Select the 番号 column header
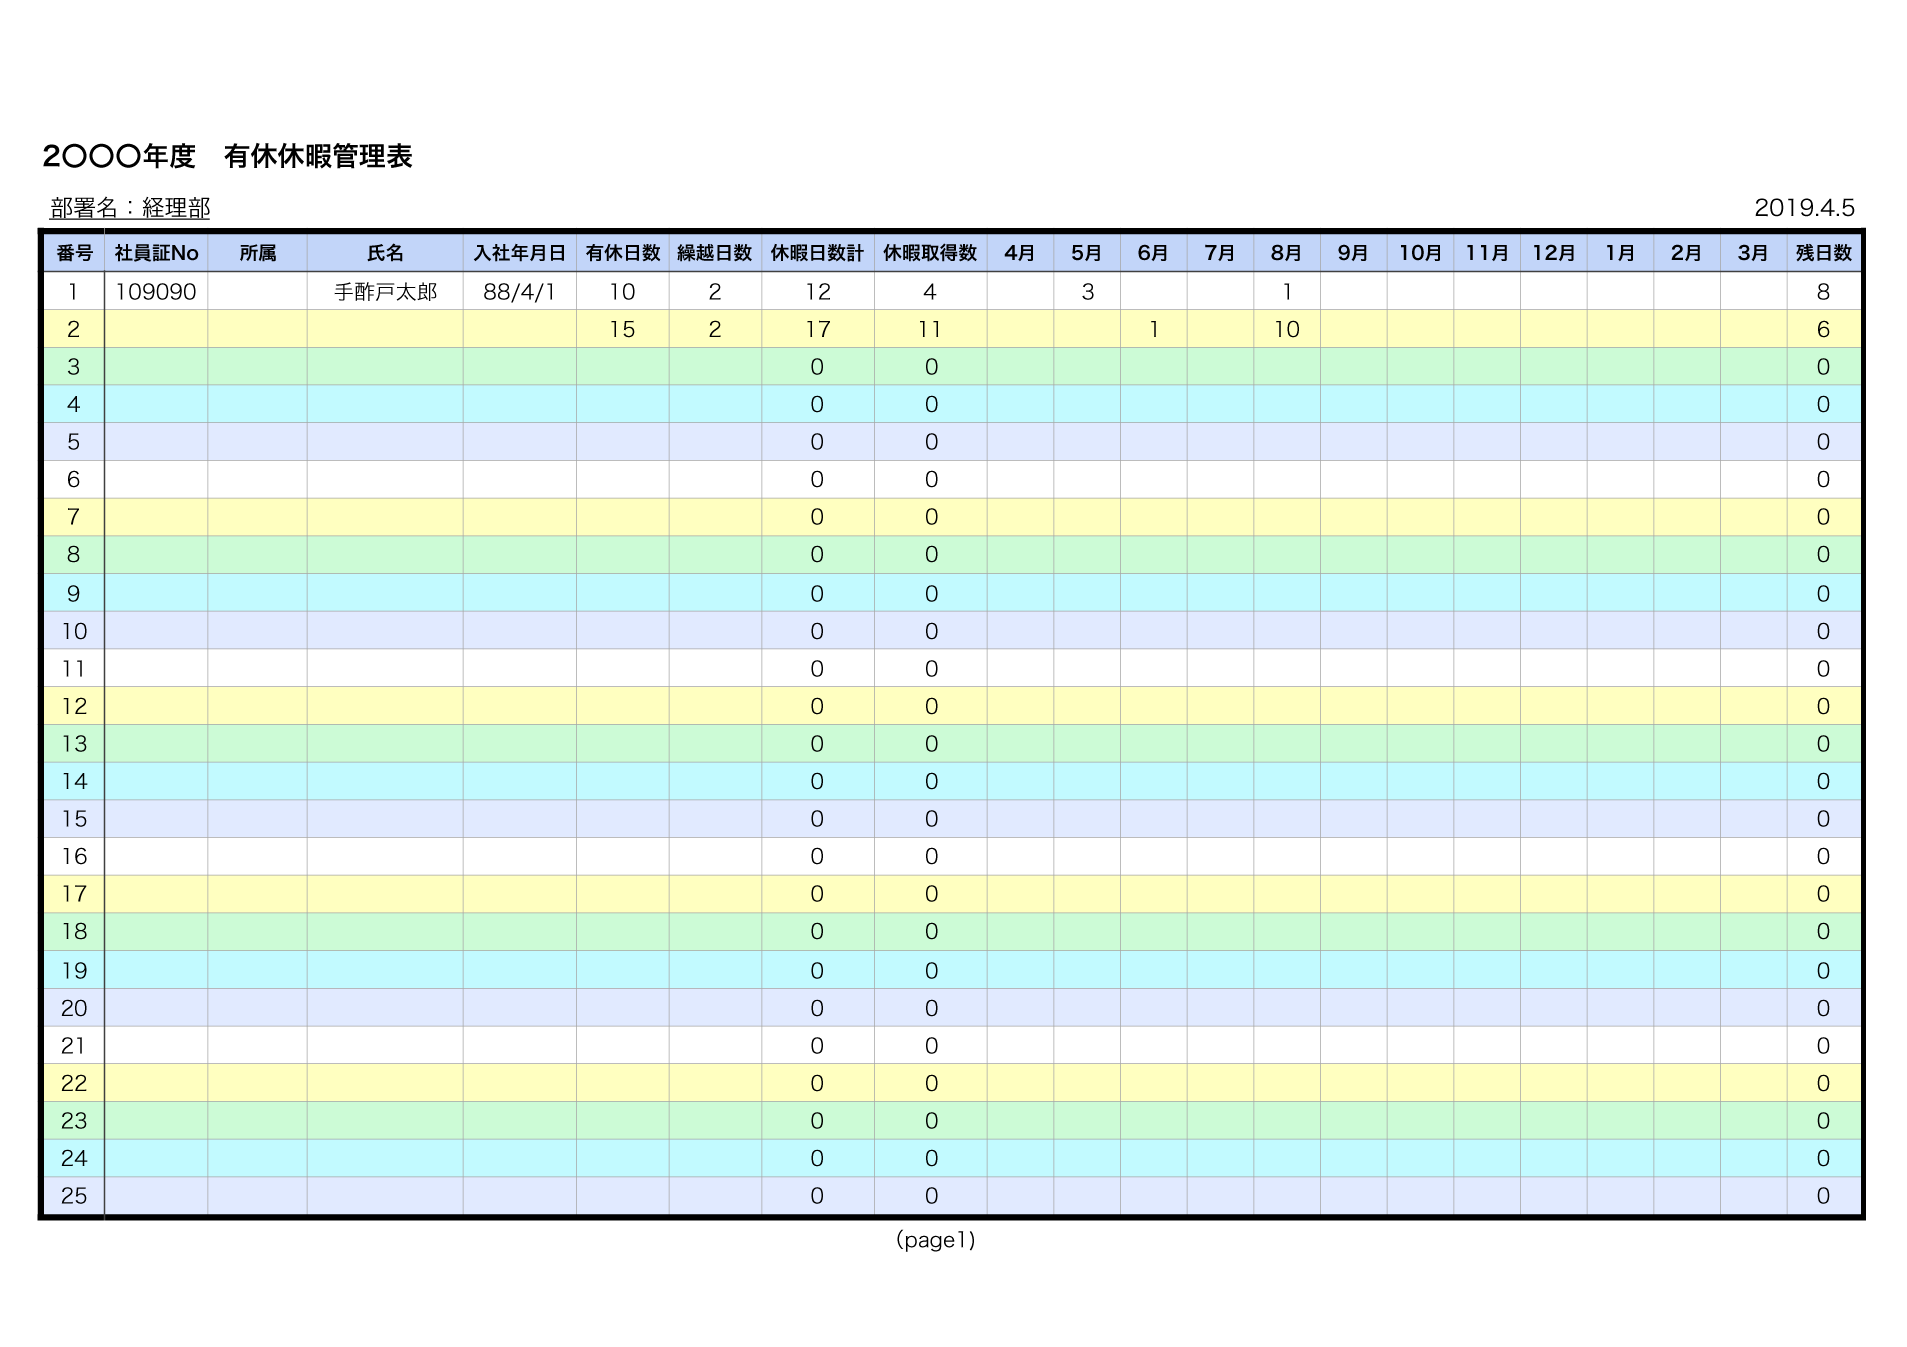Screen dimensions: 1907x1347 click(74, 253)
